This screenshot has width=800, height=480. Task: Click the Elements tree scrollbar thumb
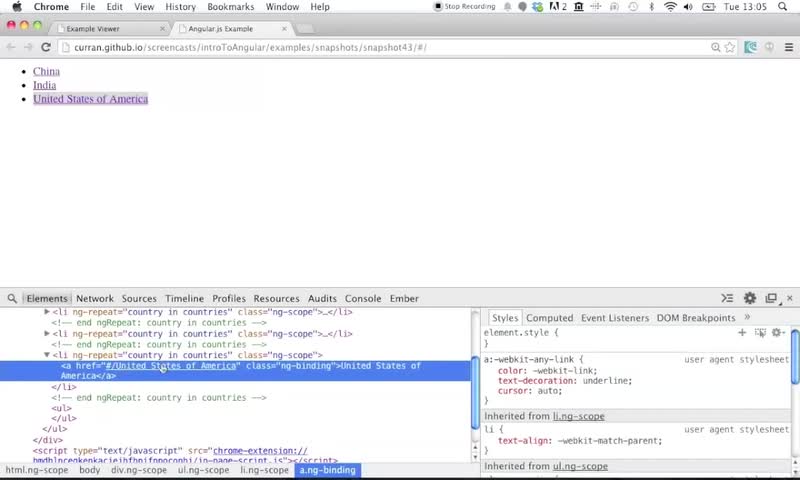pos(474,393)
